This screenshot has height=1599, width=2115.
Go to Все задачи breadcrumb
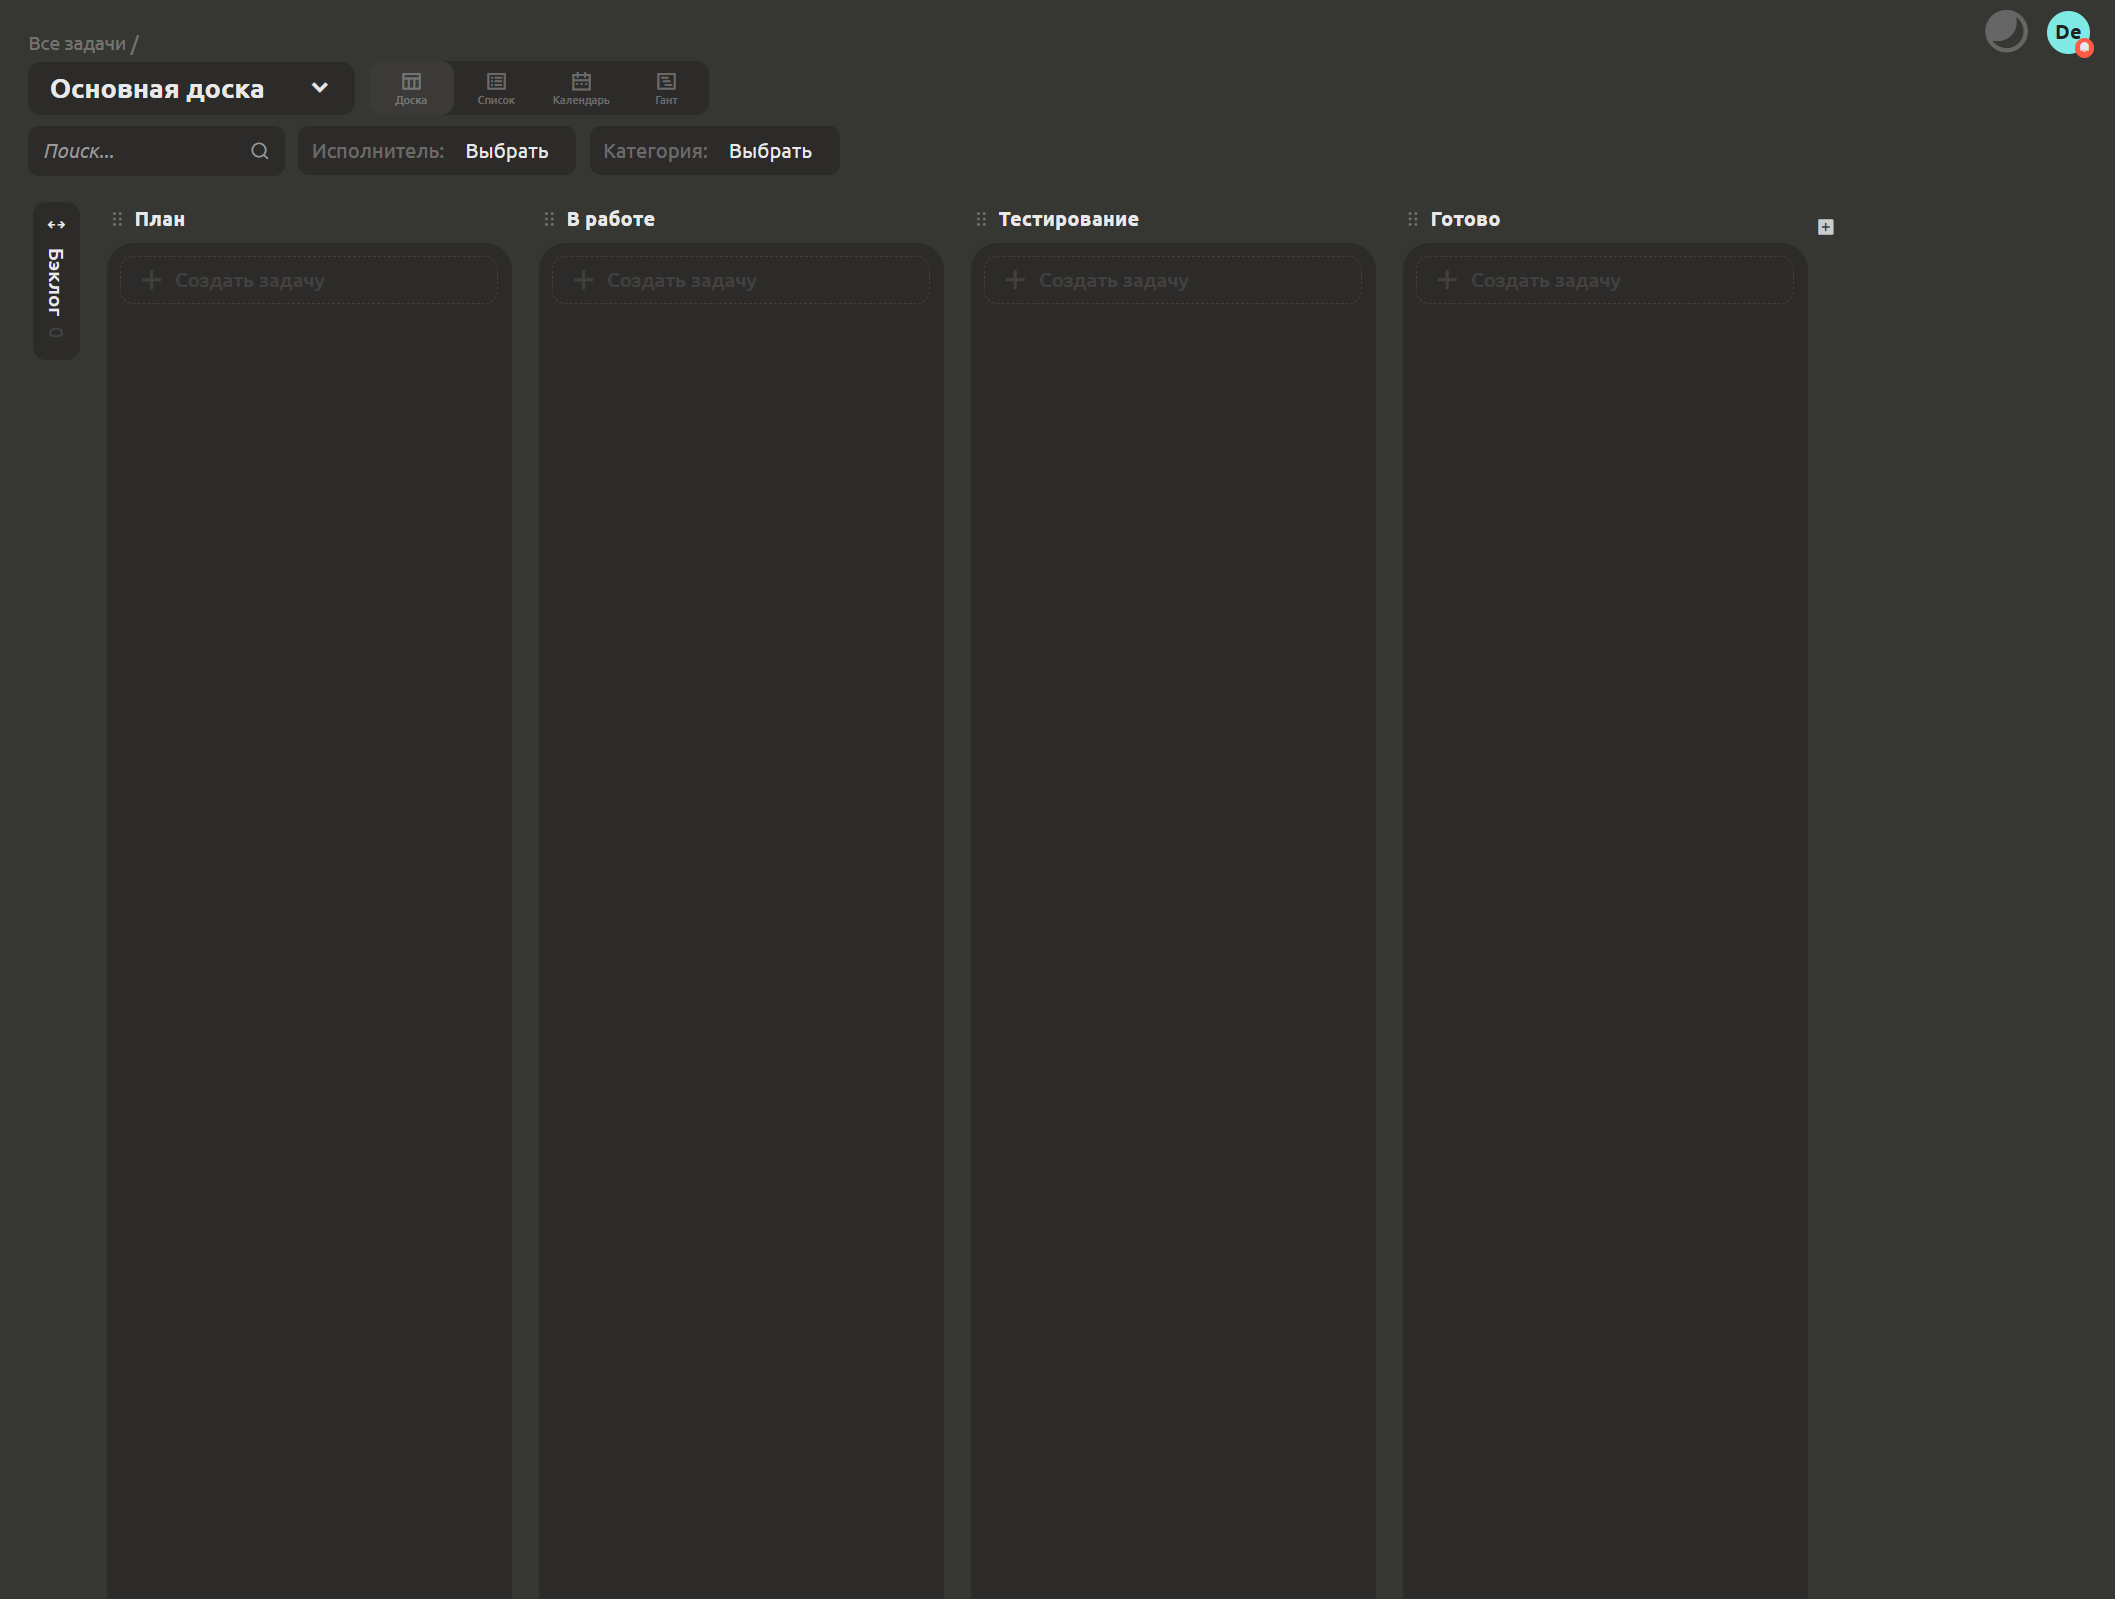click(x=77, y=44)
